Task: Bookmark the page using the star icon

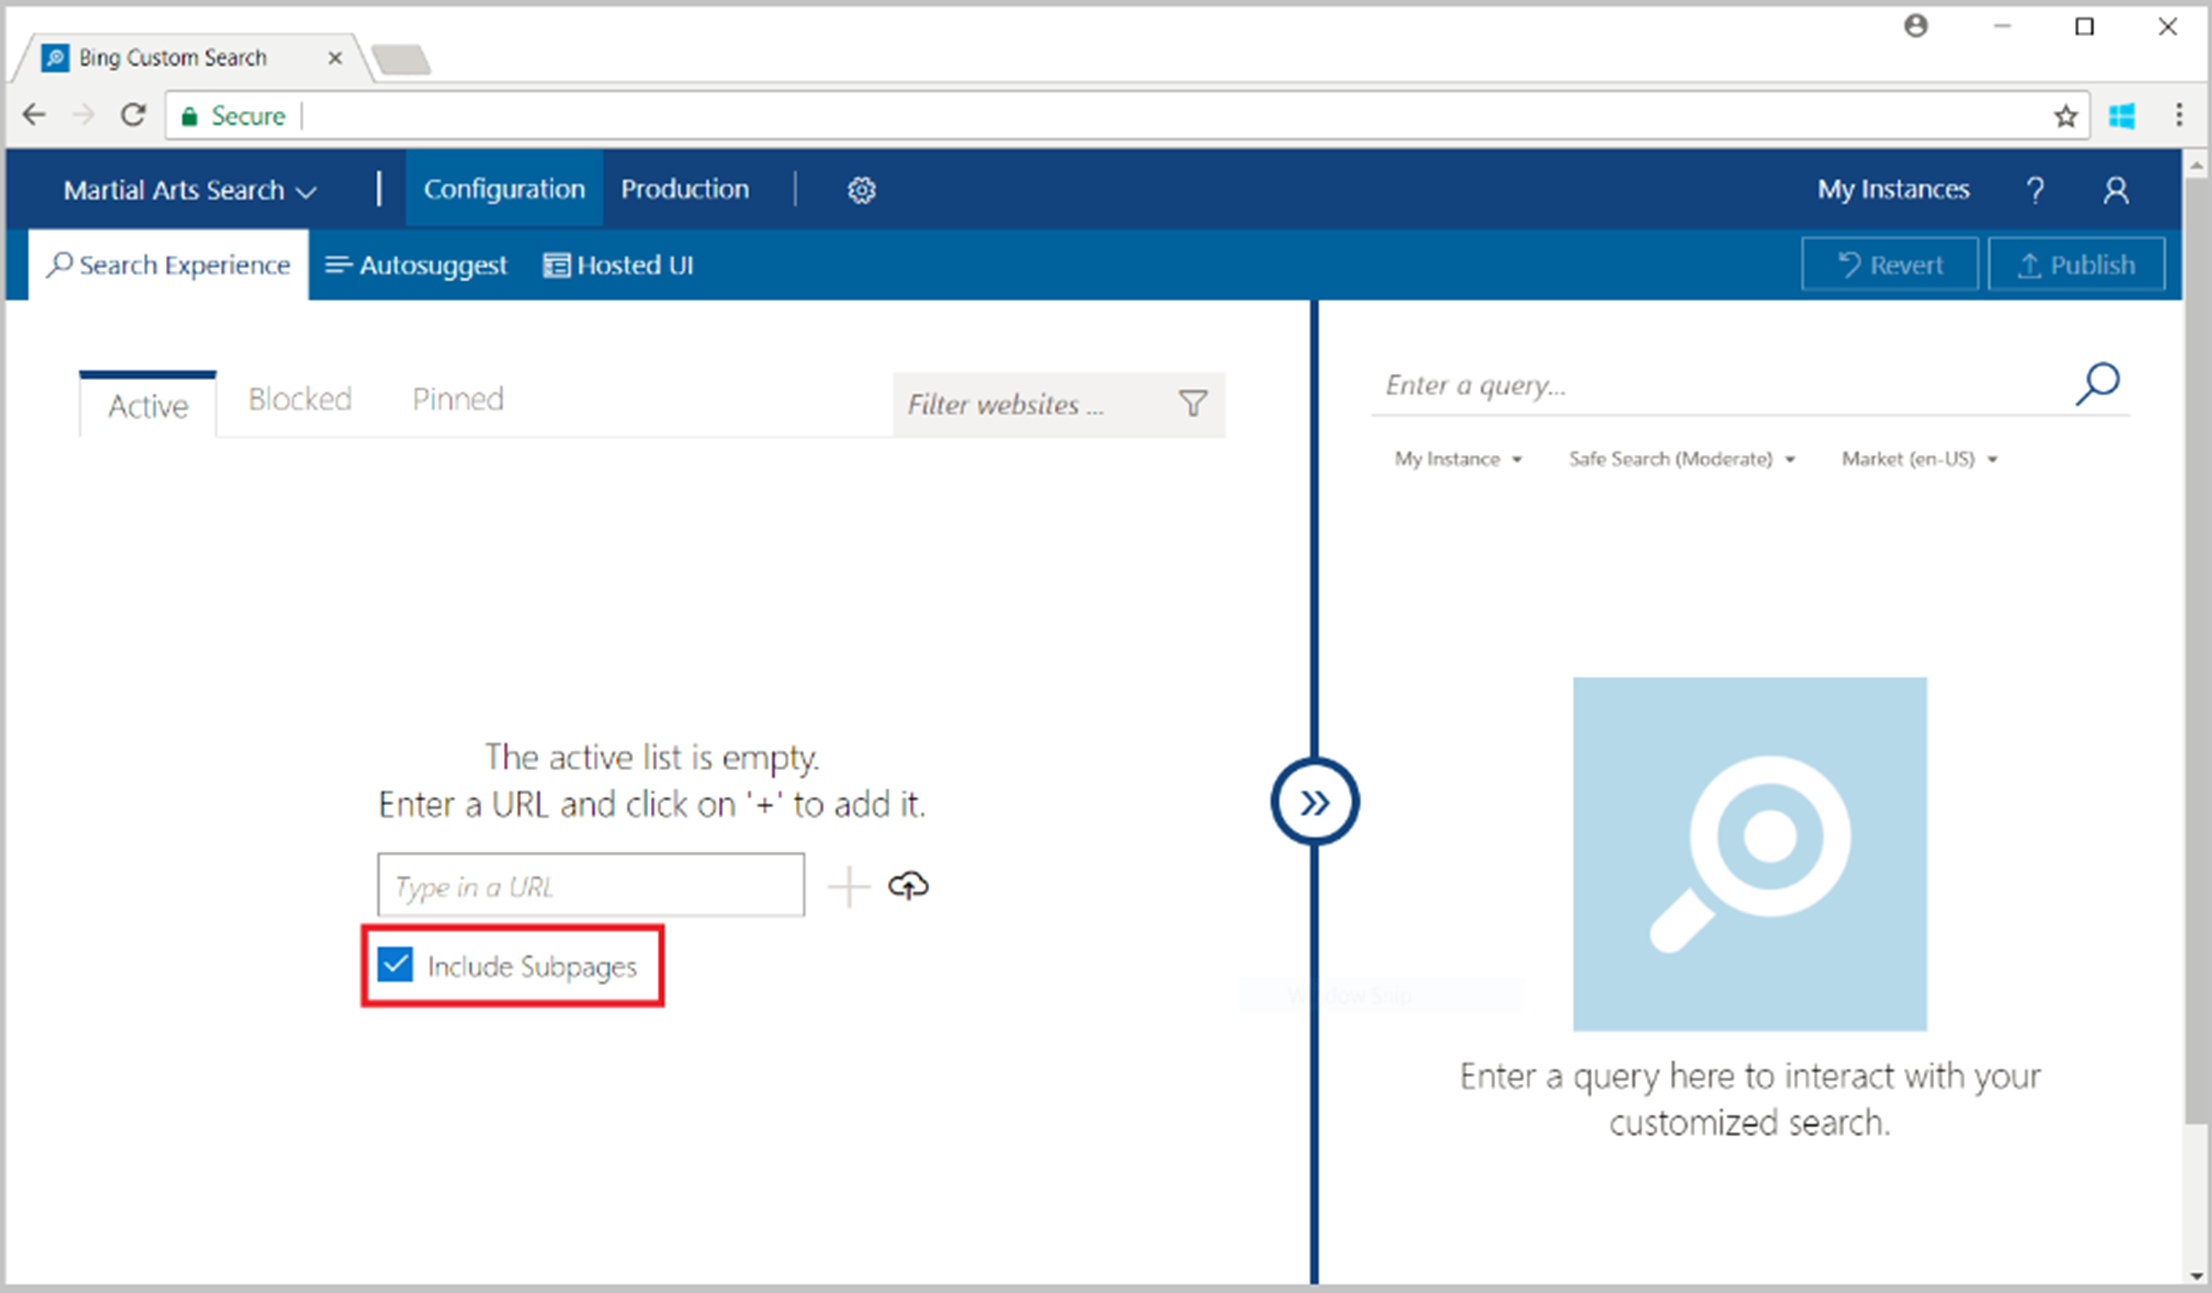Action: tap(2065, 115)
